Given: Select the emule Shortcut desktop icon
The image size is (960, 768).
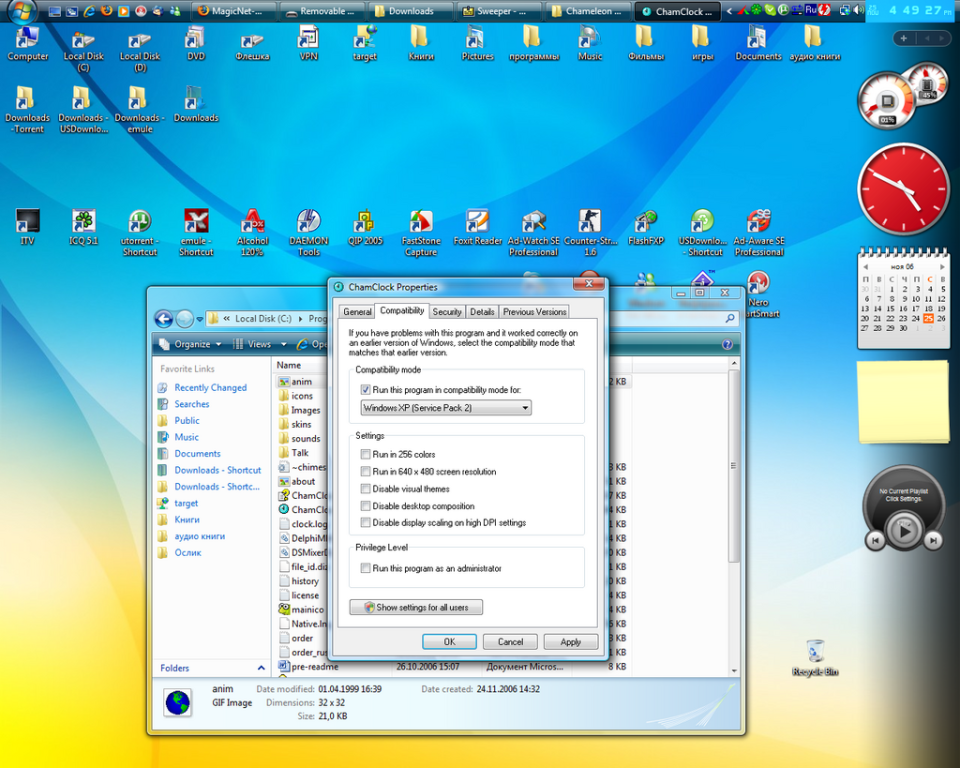Looking at the screenshot, I should point(196,232).
